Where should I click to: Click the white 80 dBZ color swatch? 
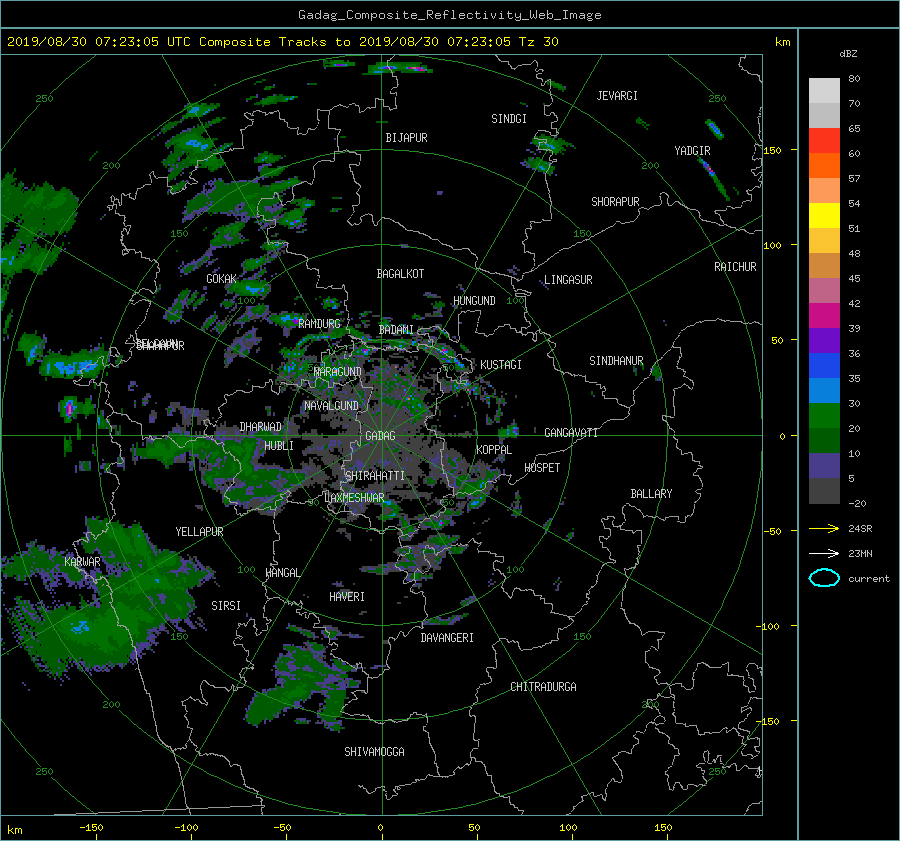[824, 90]
